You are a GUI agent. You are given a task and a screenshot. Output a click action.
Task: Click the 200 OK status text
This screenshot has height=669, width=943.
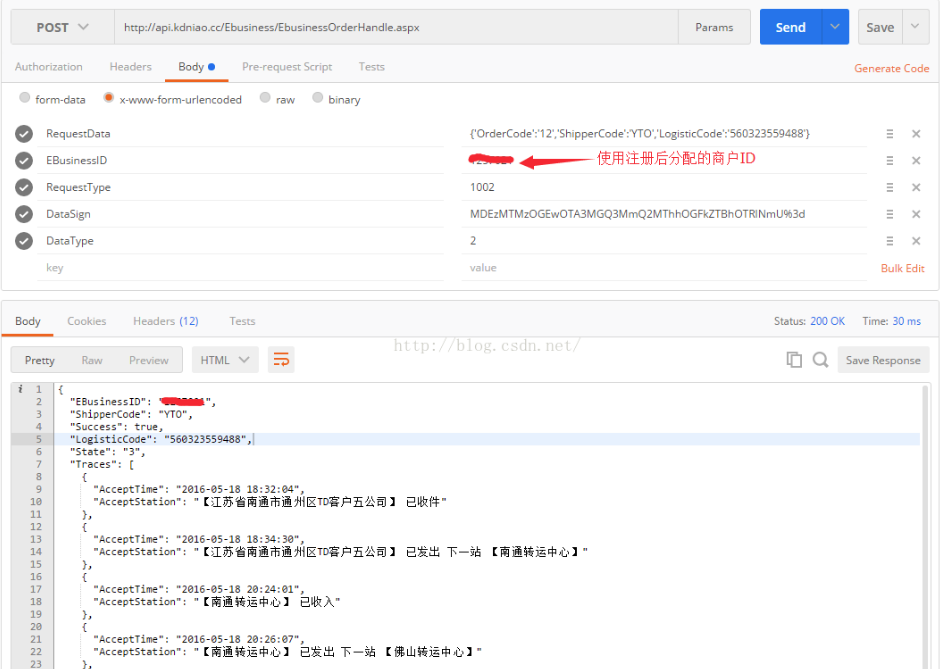827,321
